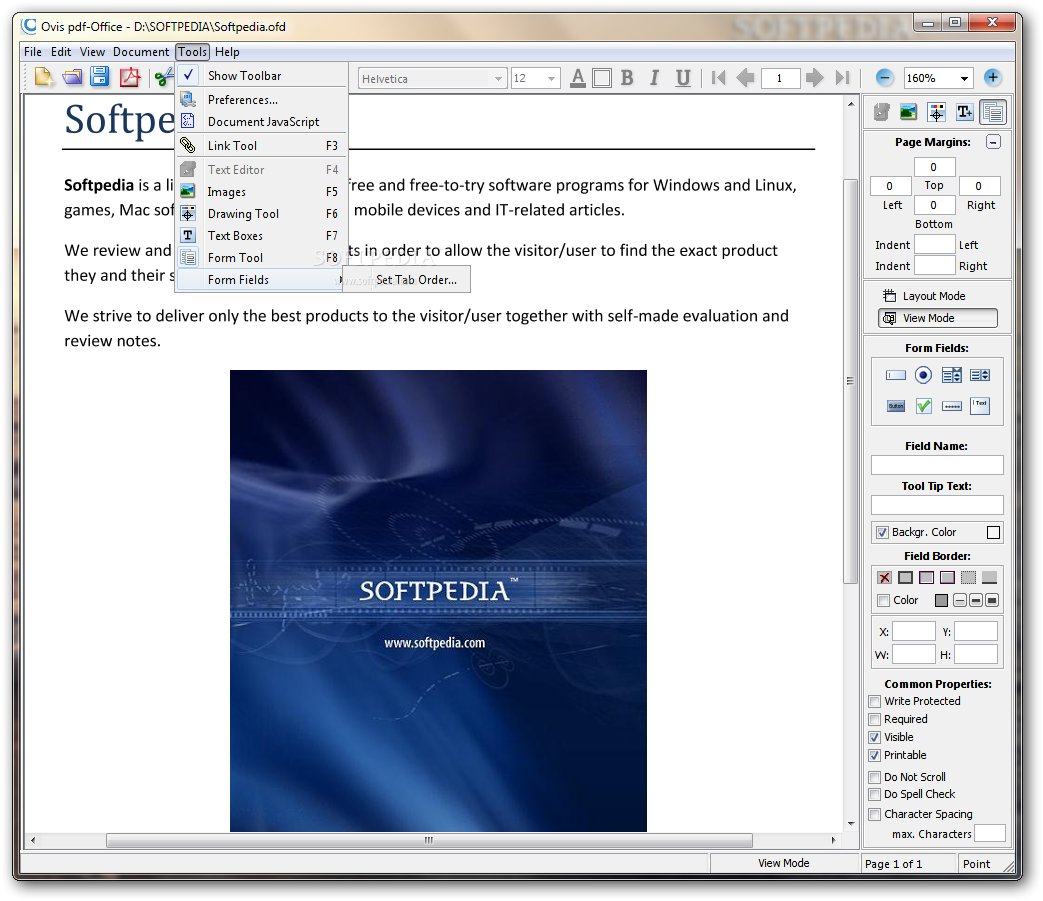This screenshot has width=1043, height=901.
Task: Open the font size dropdown
Action: click(551, 78)
